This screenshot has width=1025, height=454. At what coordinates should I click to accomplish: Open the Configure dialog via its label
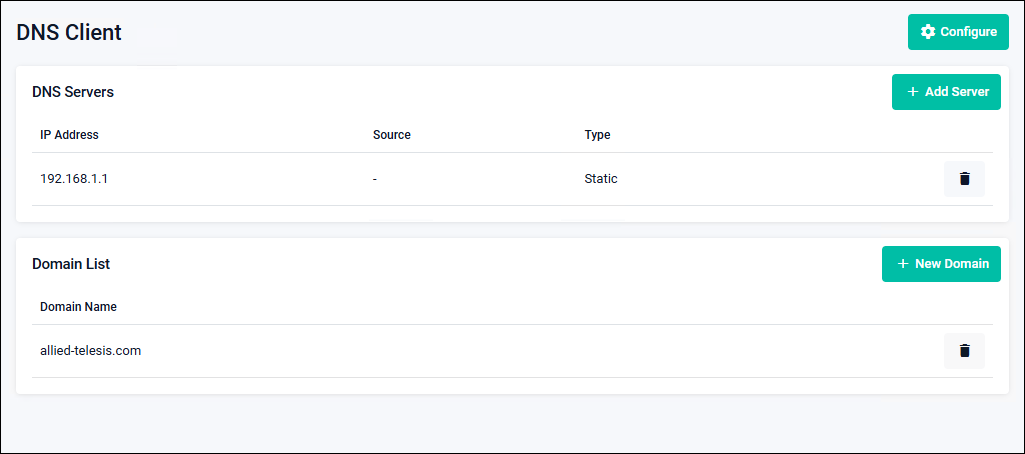[x=968, y=32]
